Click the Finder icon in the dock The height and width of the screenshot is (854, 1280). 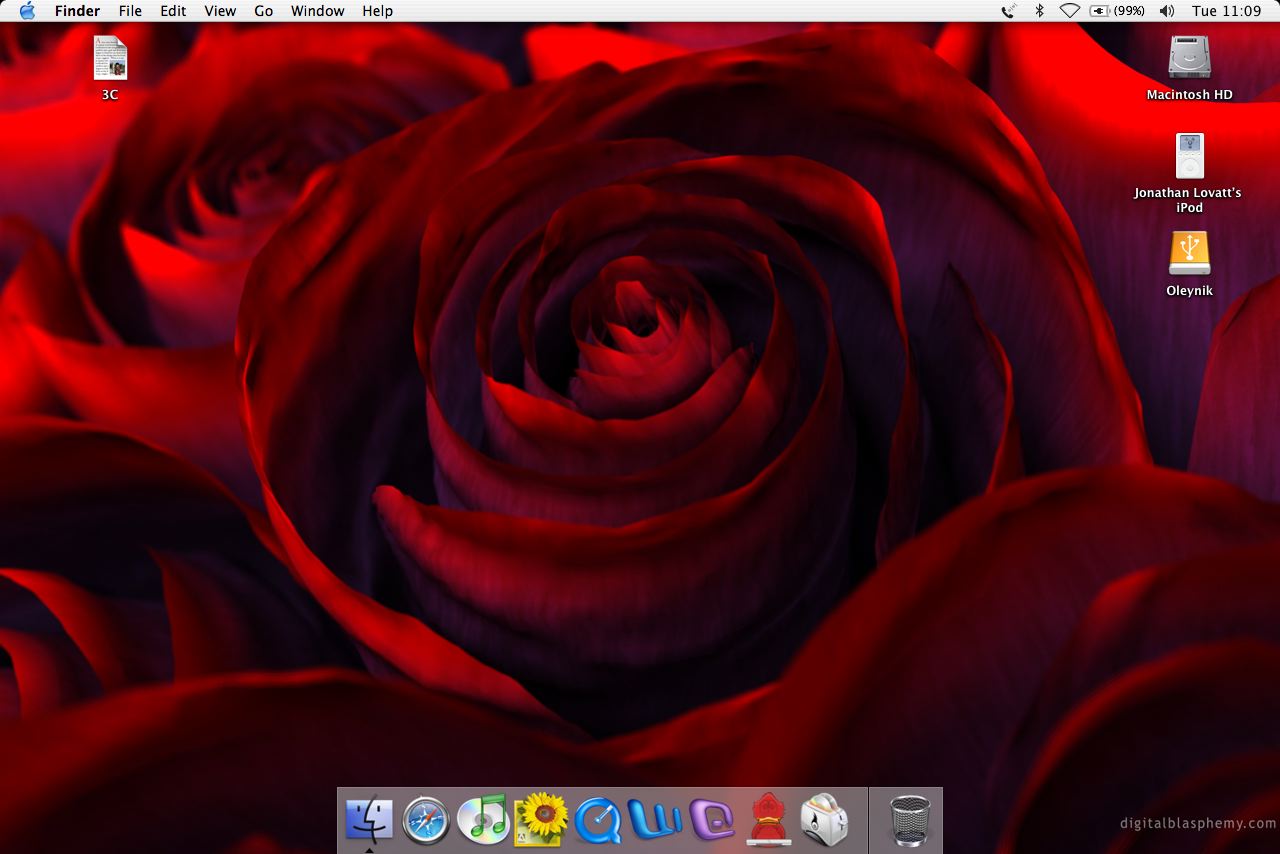coord(369,820)
